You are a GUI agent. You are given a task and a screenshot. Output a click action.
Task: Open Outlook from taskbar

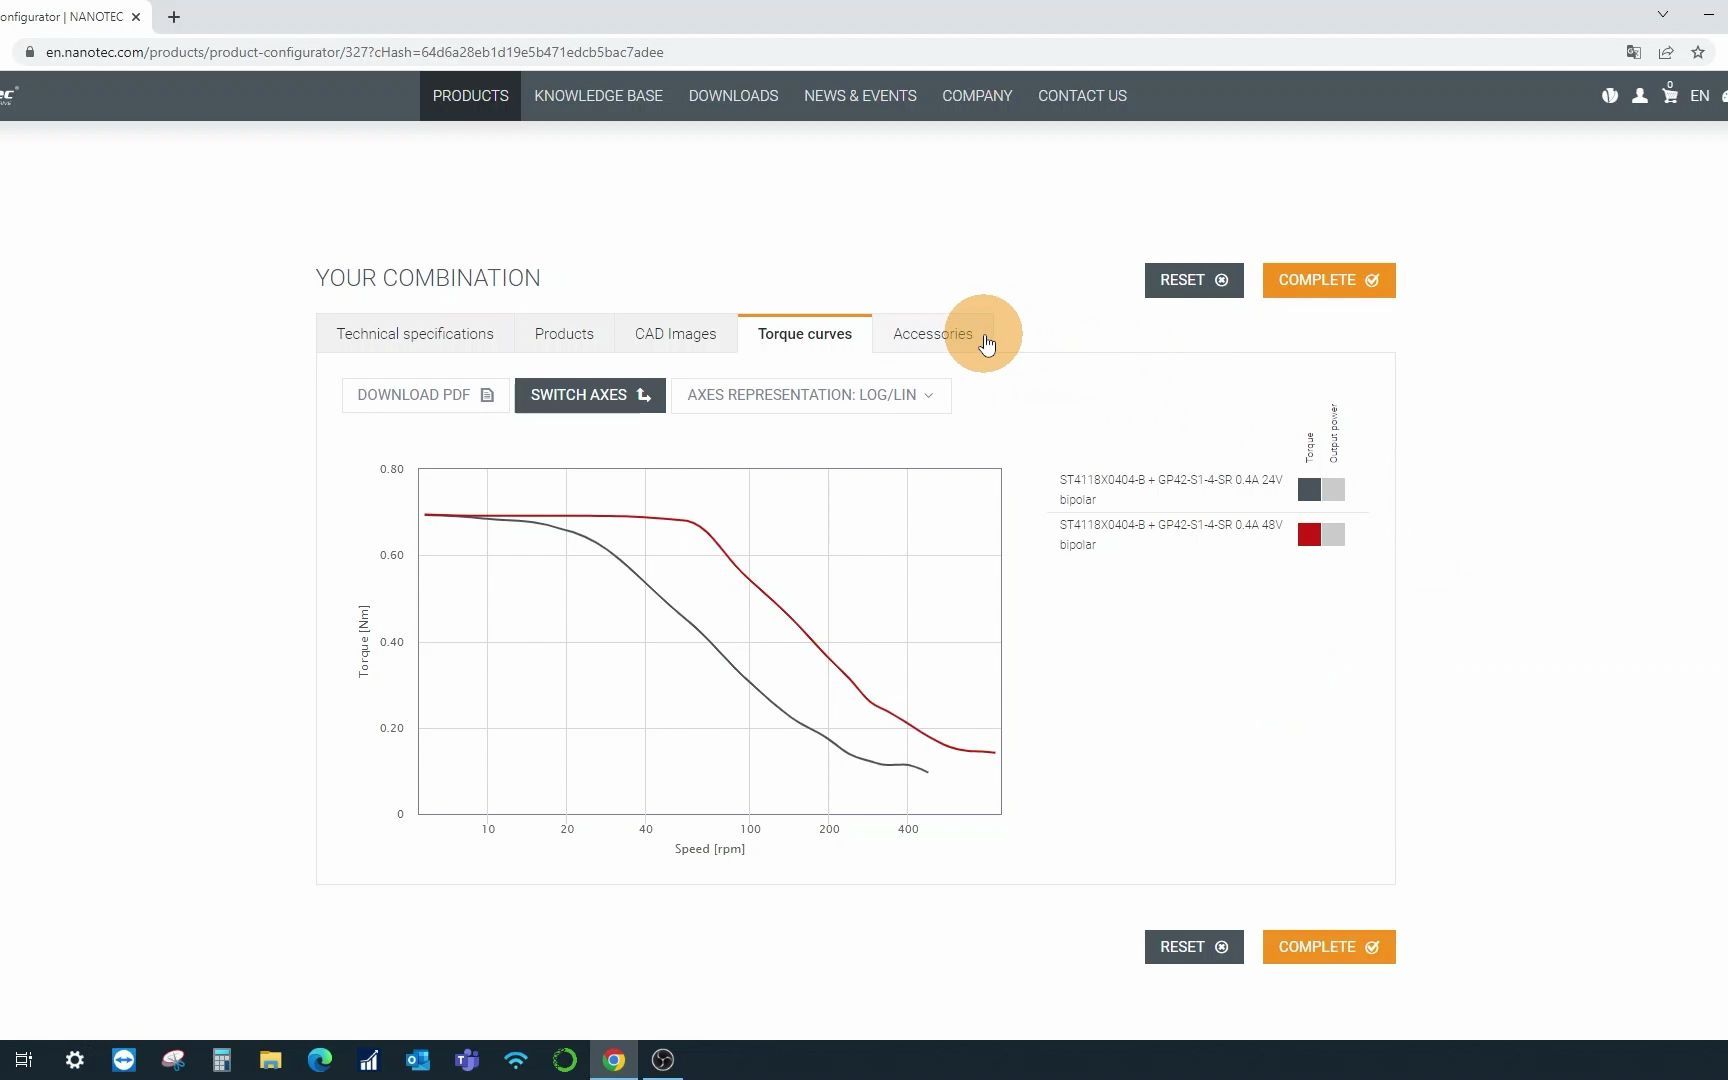point(418,1060)
